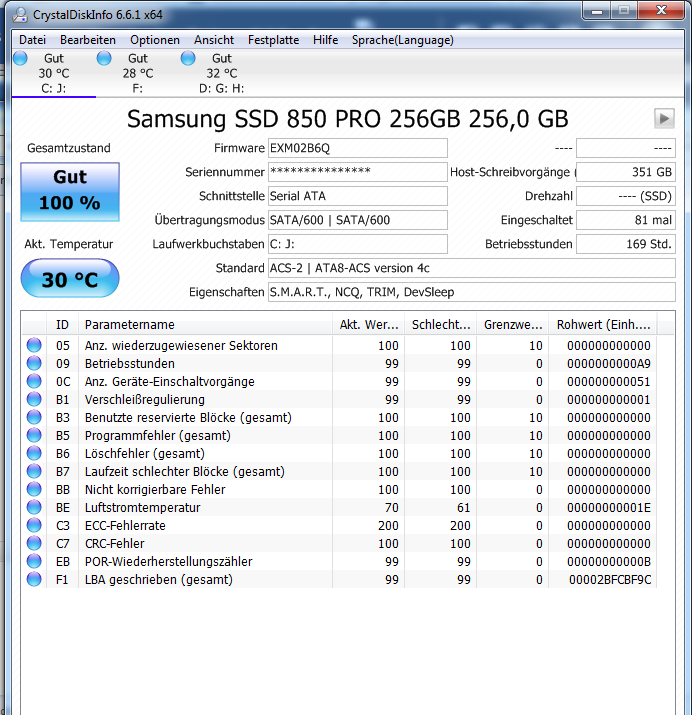The height and width of the screenshot is (715, 692).
Task: Select the D: G: H: disk status orb
Action: (188, 58)
